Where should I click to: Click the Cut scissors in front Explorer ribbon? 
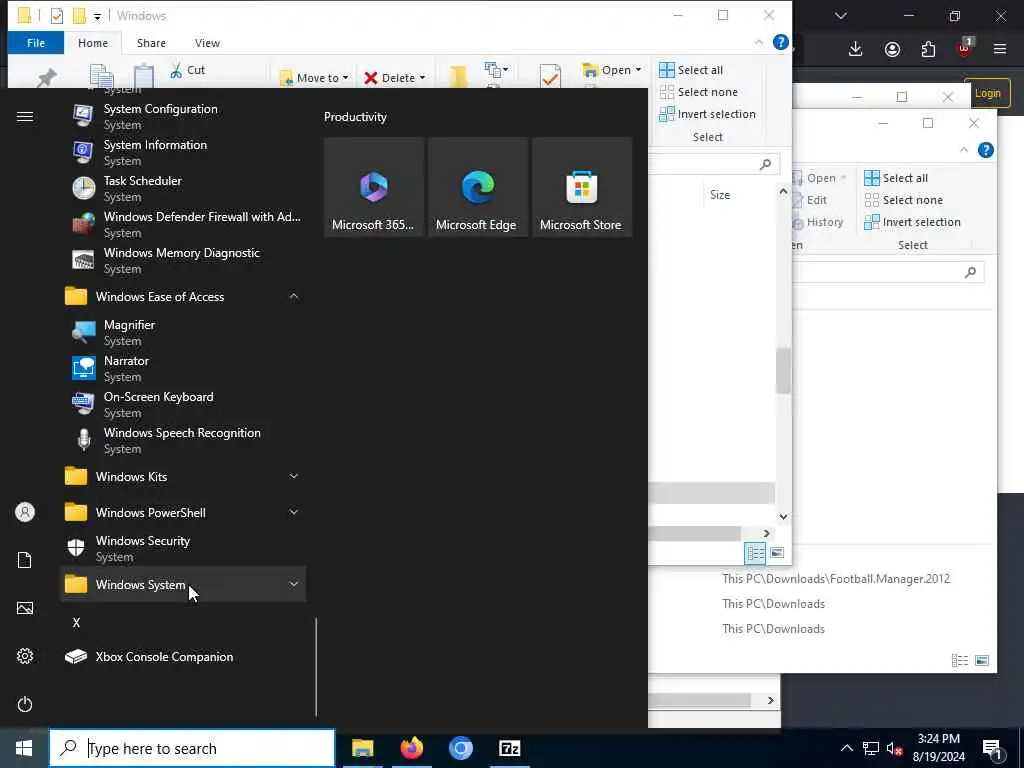(187, 70)
